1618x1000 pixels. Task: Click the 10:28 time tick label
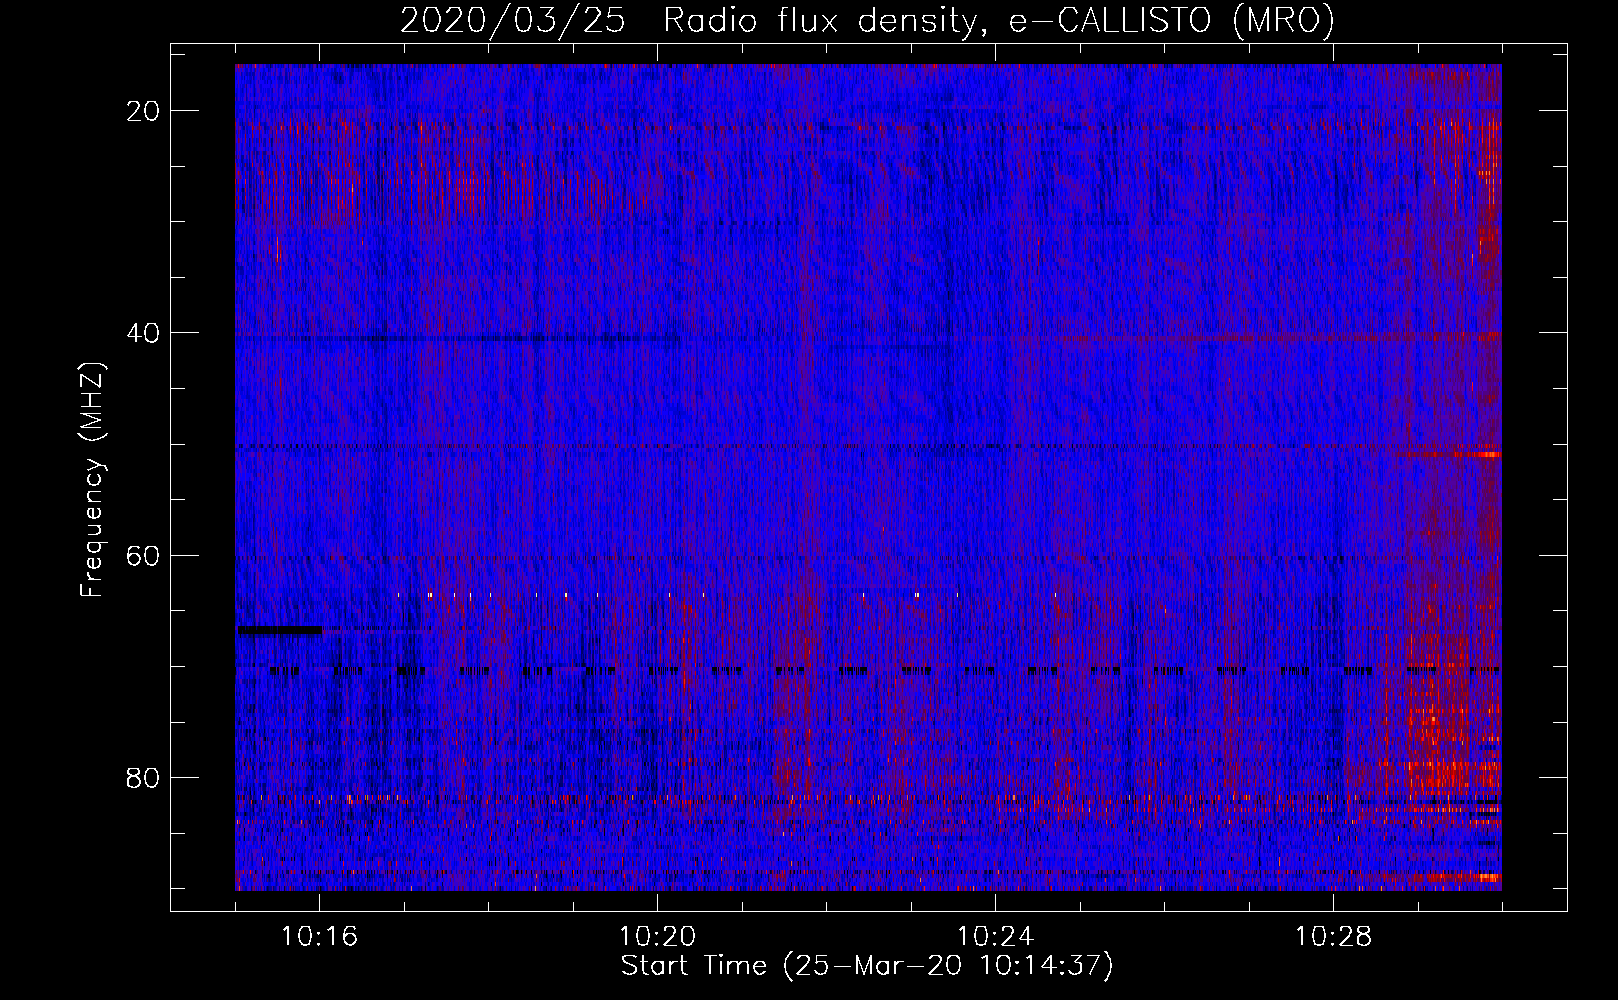[x=1333, y=937]
